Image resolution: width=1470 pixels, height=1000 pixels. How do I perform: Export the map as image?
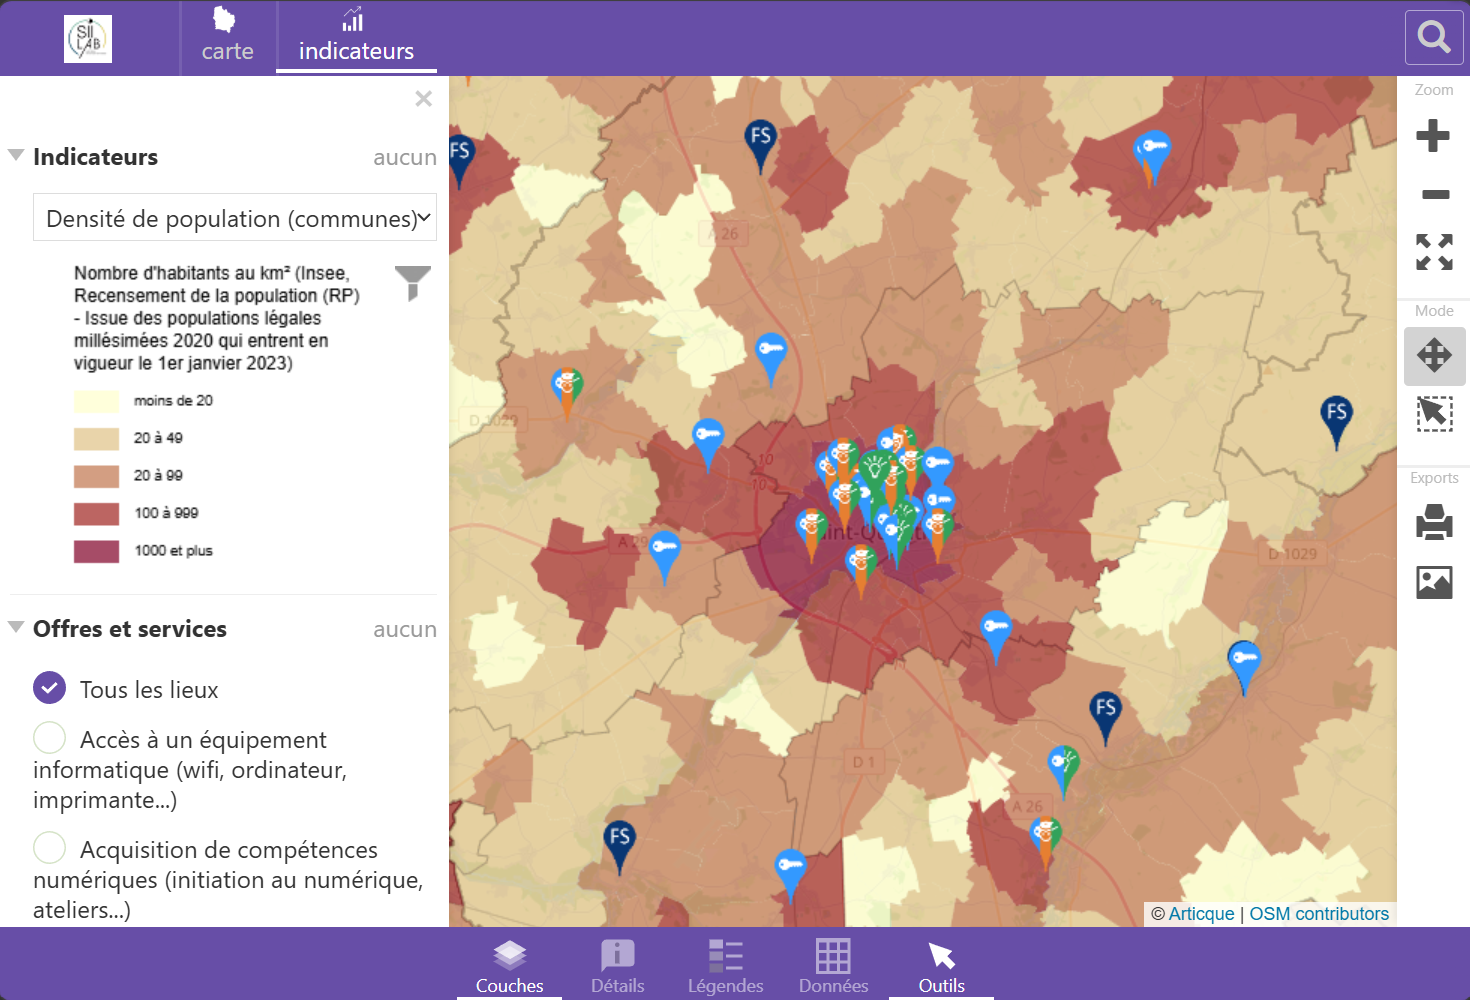point(1434,582)
